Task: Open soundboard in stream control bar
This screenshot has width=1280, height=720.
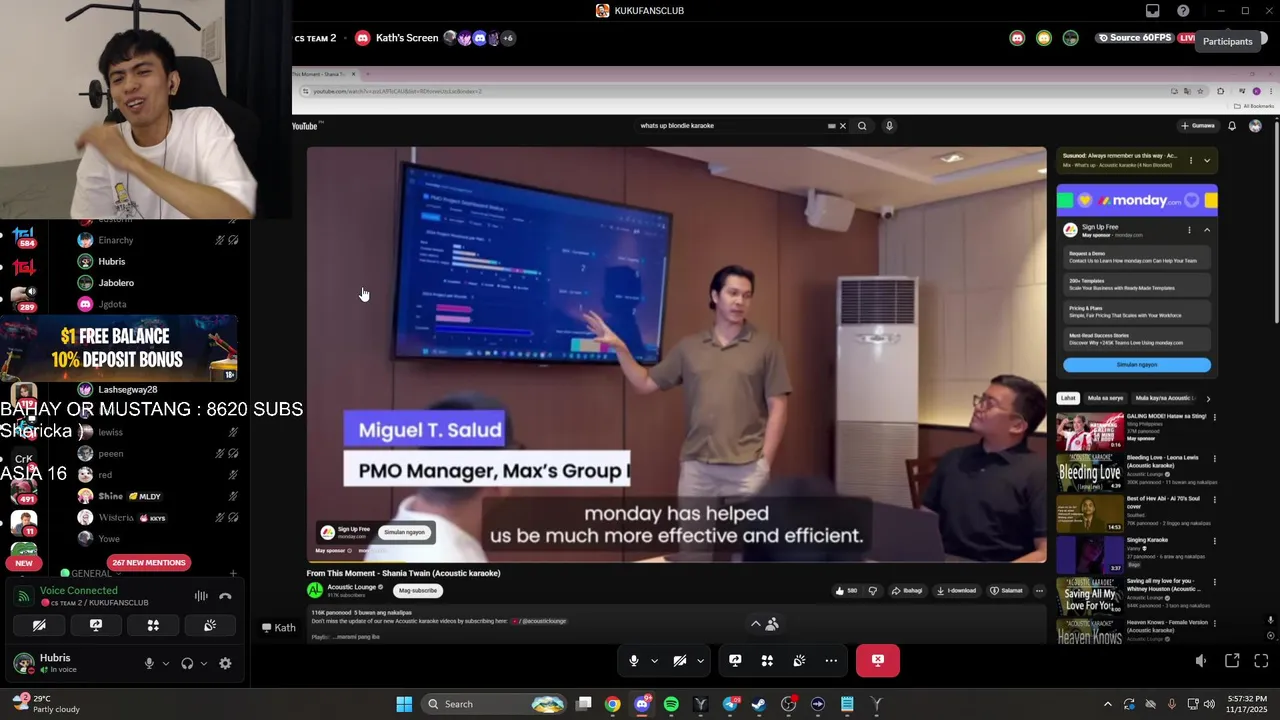Action: 799,660
